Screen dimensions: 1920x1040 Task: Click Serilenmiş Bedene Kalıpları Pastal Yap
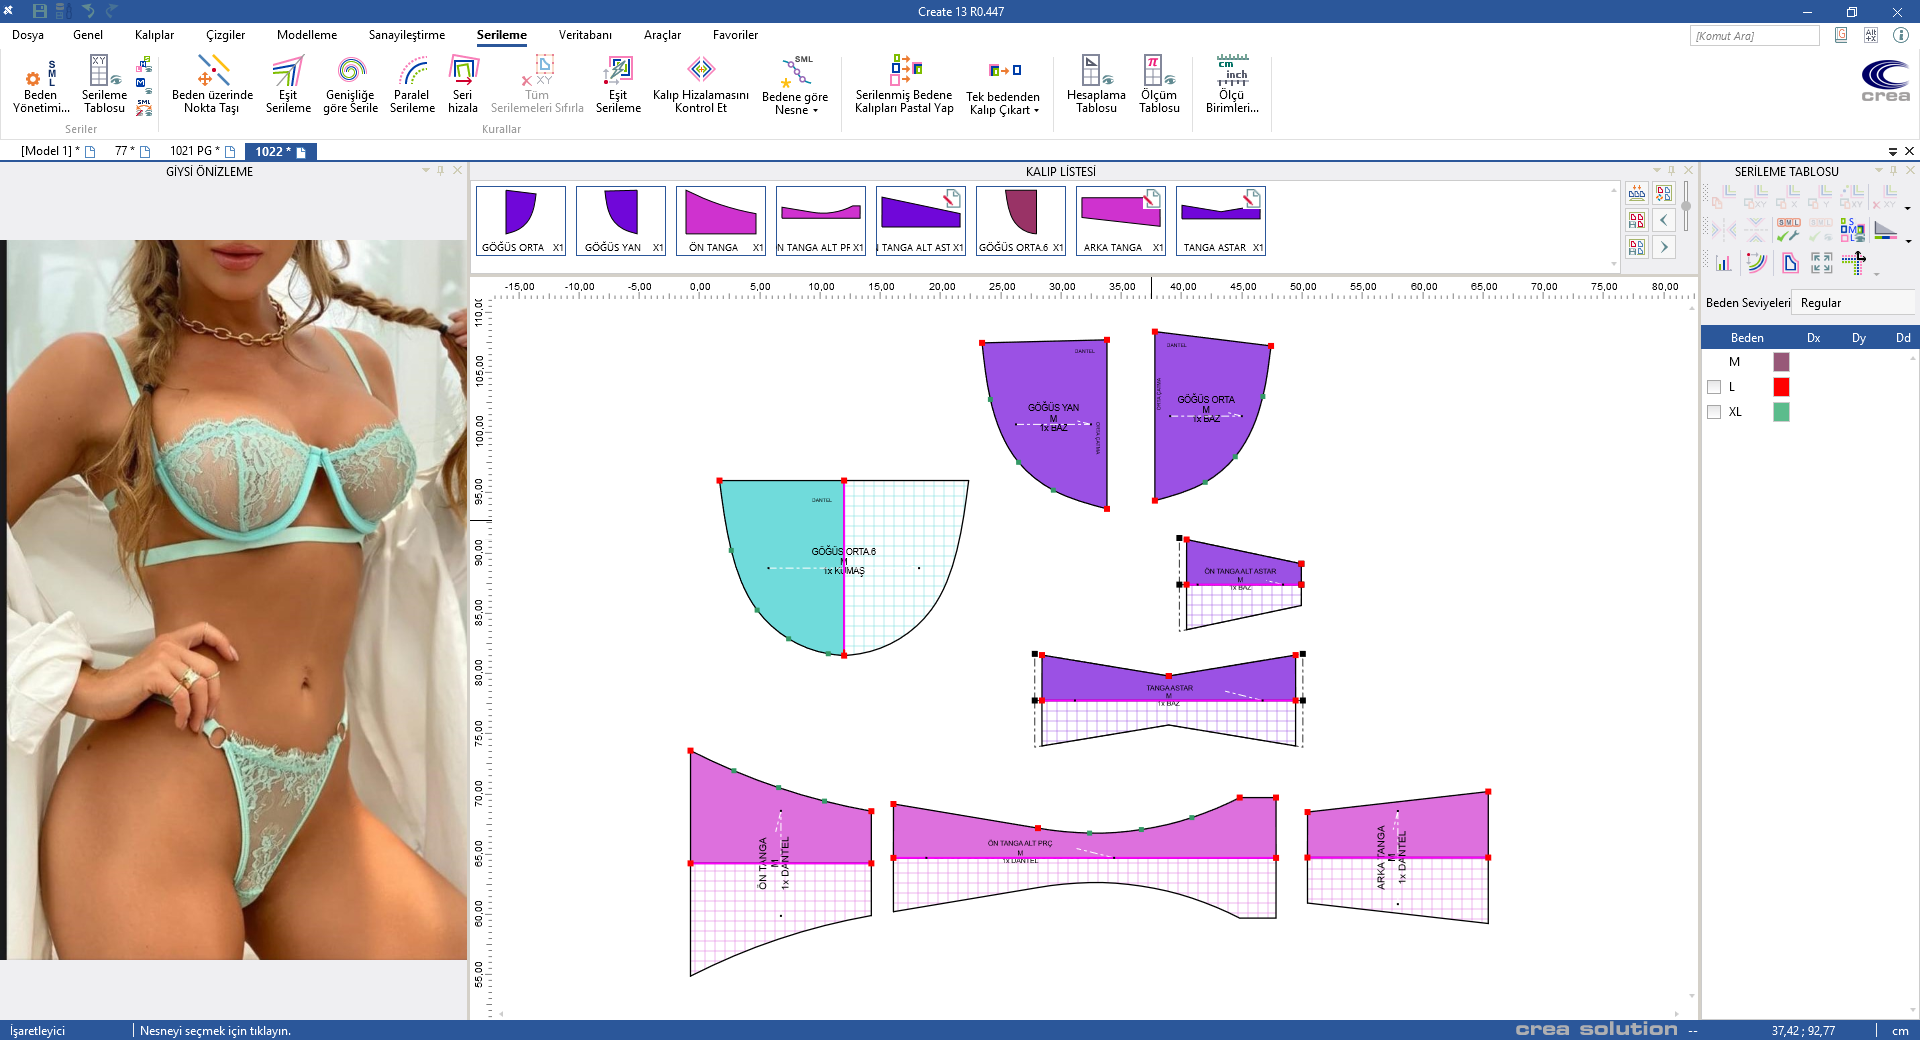pyautogui.click(x=904, y=85)
